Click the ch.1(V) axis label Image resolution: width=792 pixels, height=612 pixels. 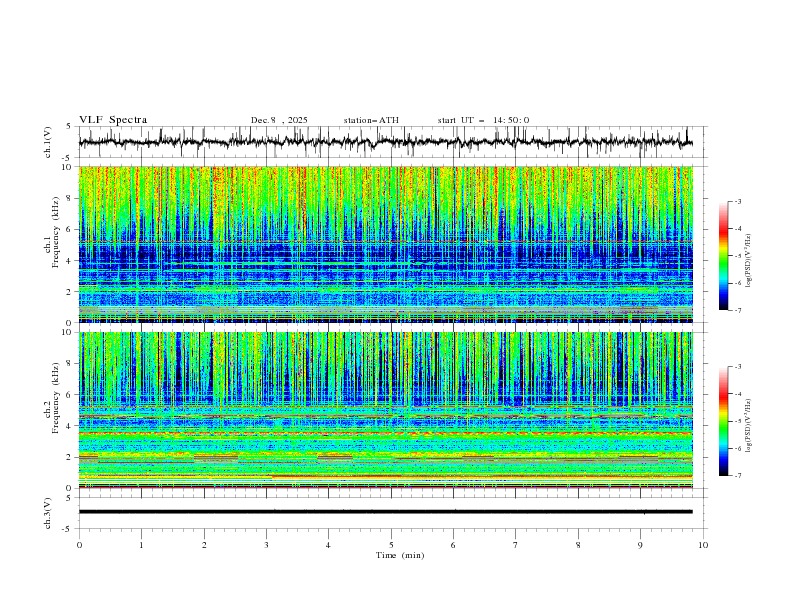coord(49,142)
